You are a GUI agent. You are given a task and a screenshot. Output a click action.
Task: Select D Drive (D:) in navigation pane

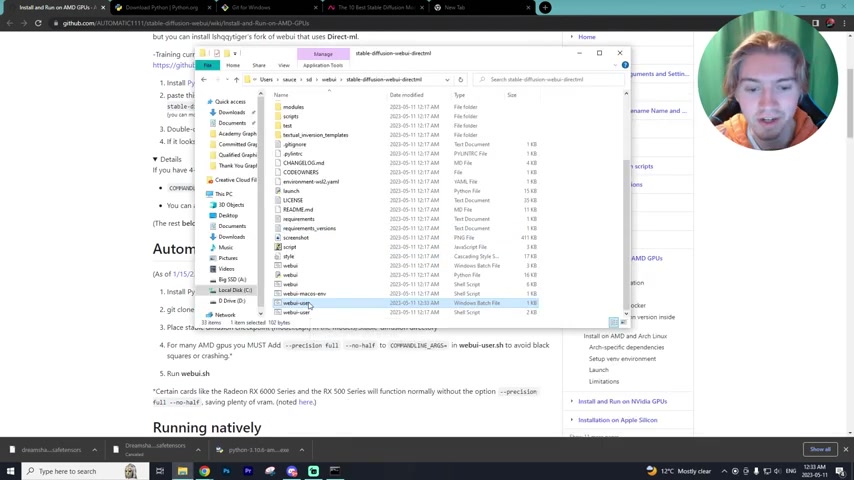point(231,301)
